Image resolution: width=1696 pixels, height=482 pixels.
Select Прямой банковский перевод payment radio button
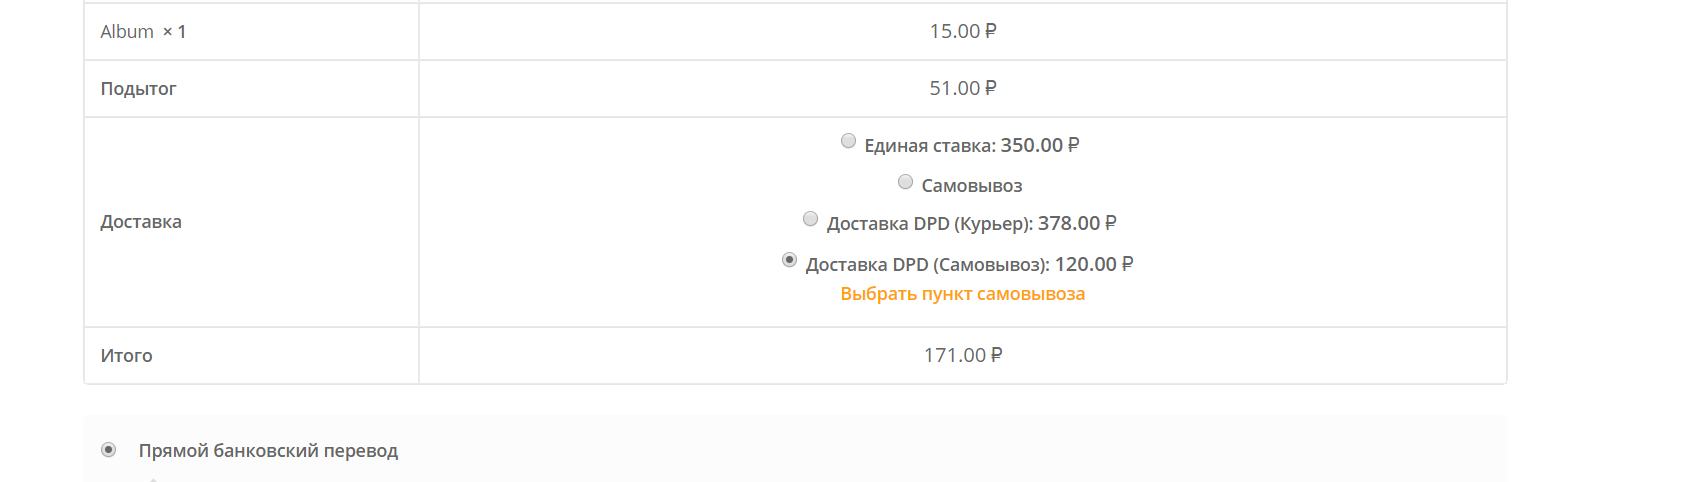click(x=109, y=450)
